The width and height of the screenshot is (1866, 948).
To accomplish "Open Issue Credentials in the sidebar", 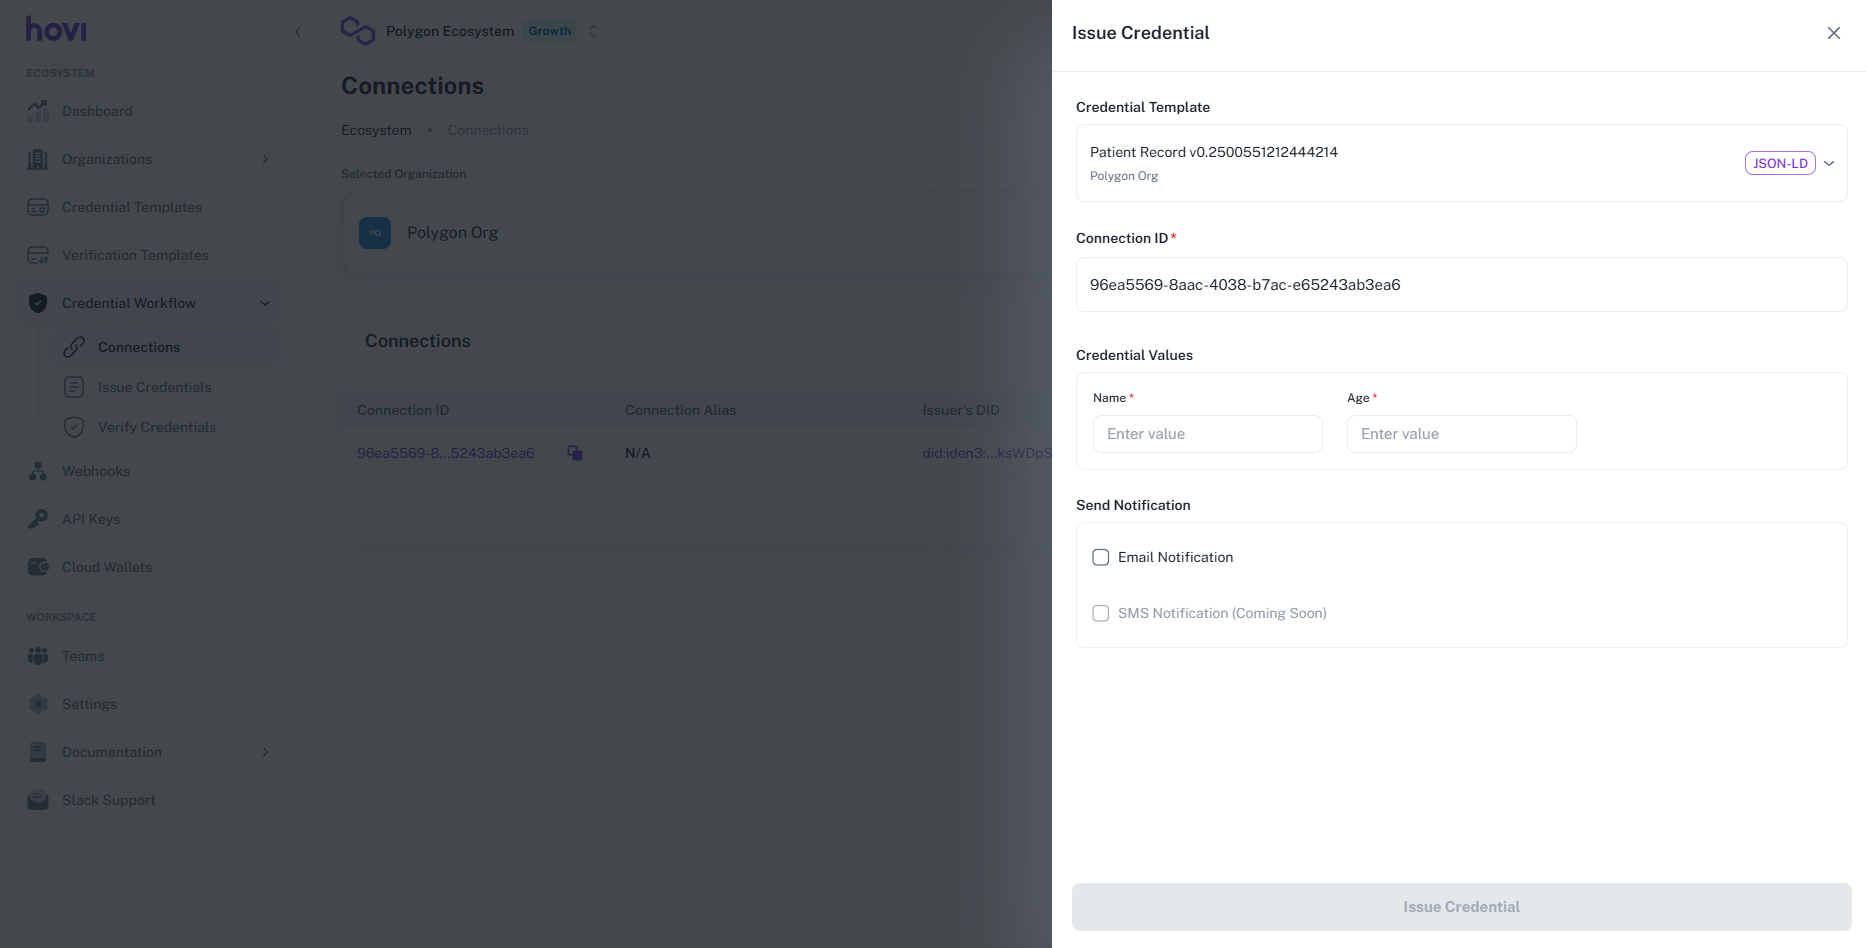I will point(154,387).
